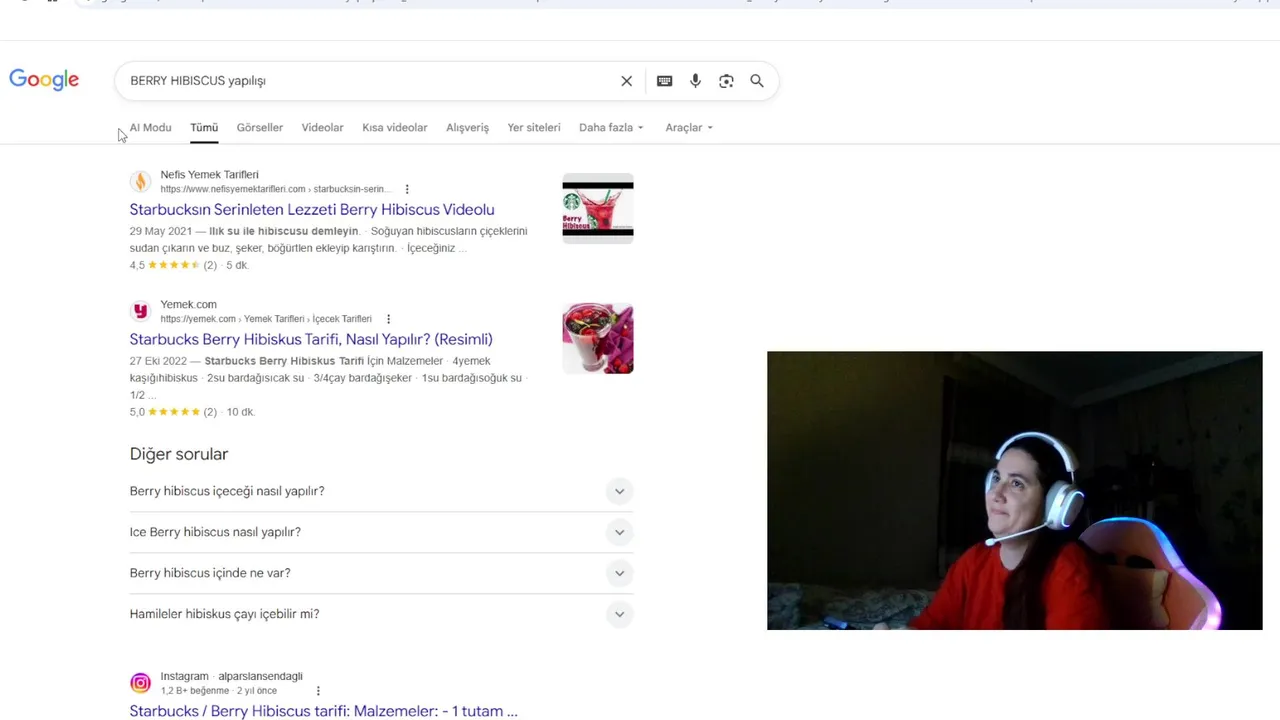Open the Görseller tab
This screenshot has width=1280, height=720.
point(260,127)
